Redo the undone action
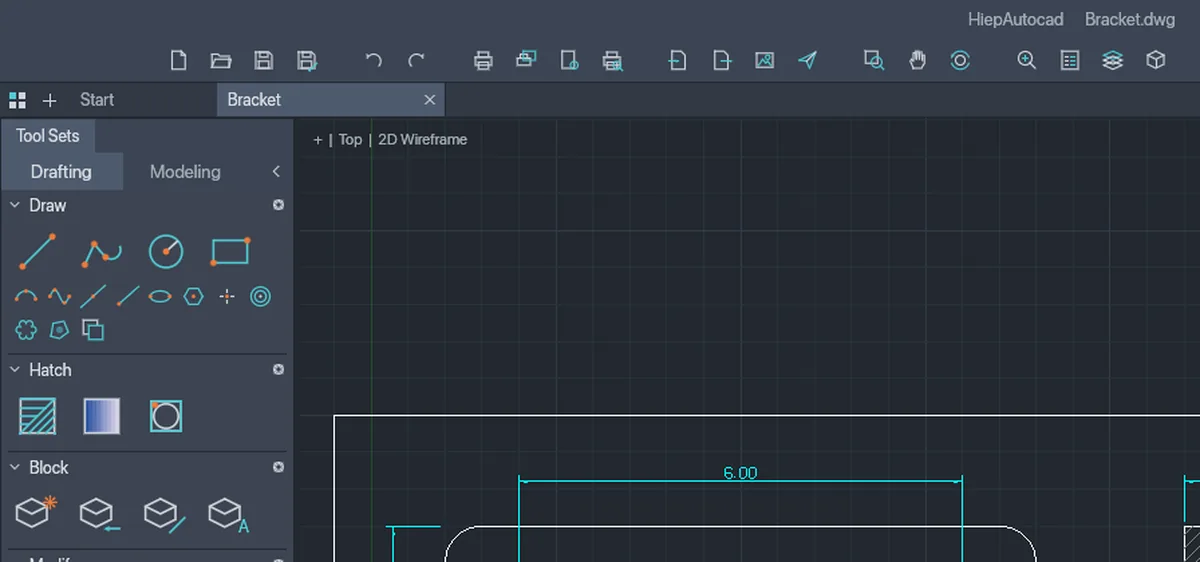 pyautogui.click(x=417, y=60)
